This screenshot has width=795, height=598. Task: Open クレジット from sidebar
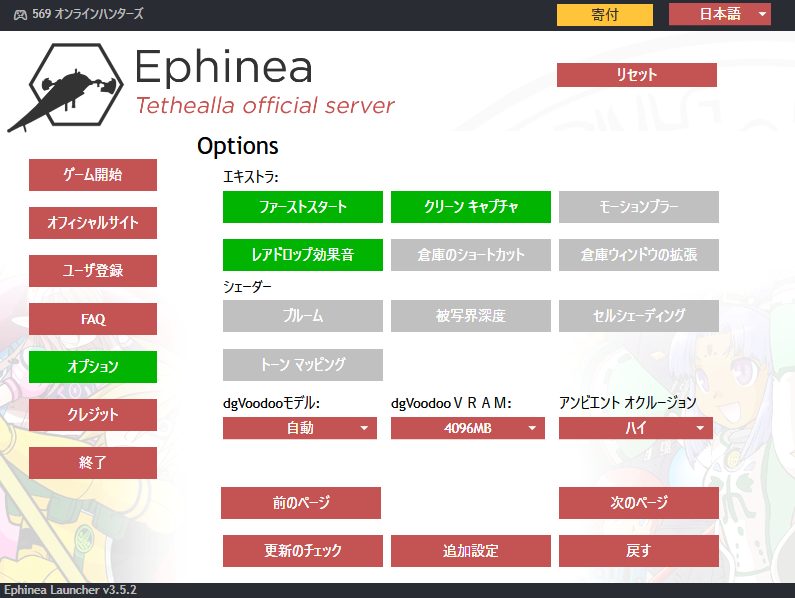pyautogui.click(x=93, y=415)
